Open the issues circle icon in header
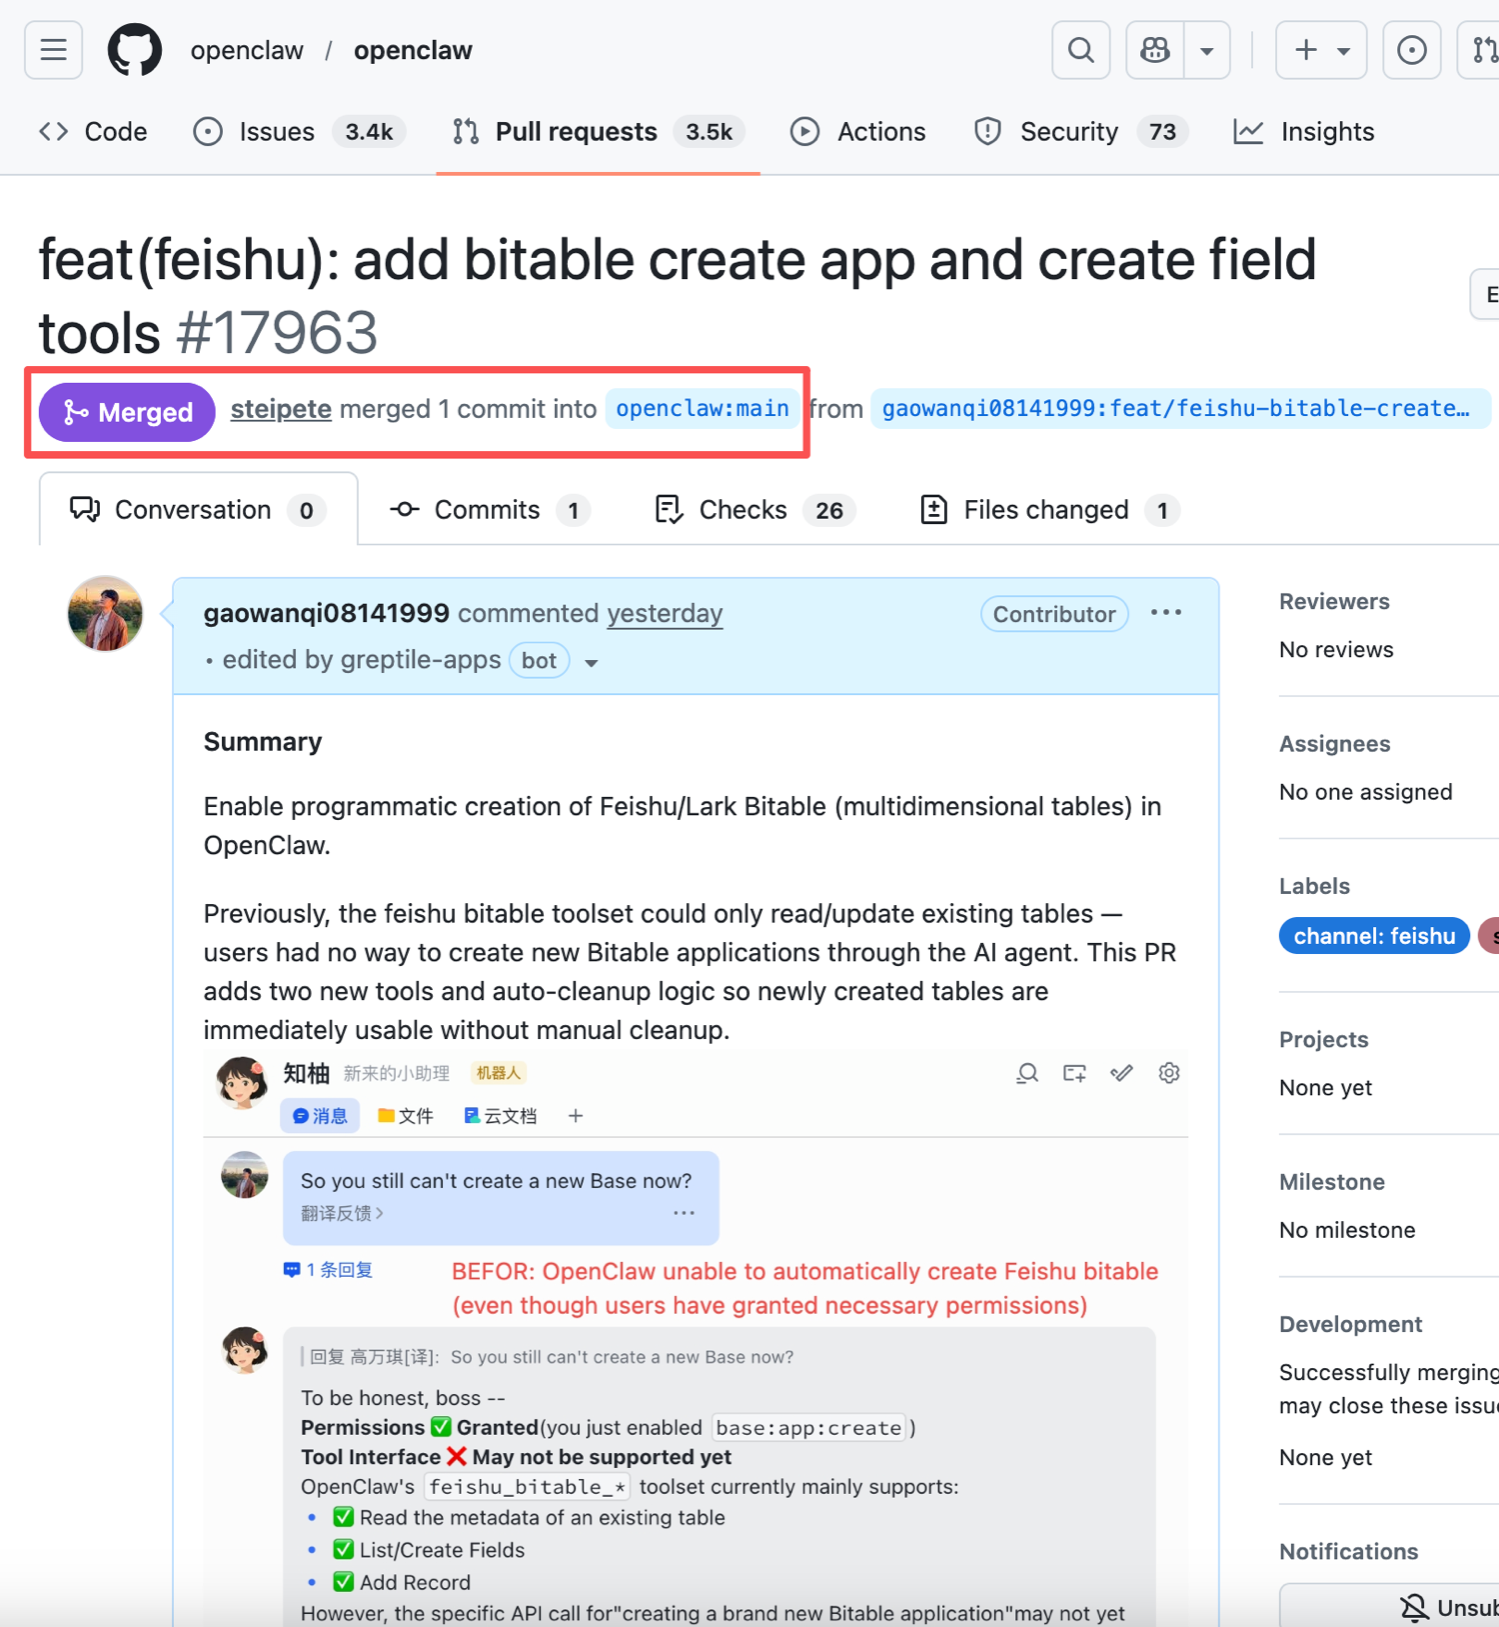Screen dimensions: 1499x1627 point(1411,50)
